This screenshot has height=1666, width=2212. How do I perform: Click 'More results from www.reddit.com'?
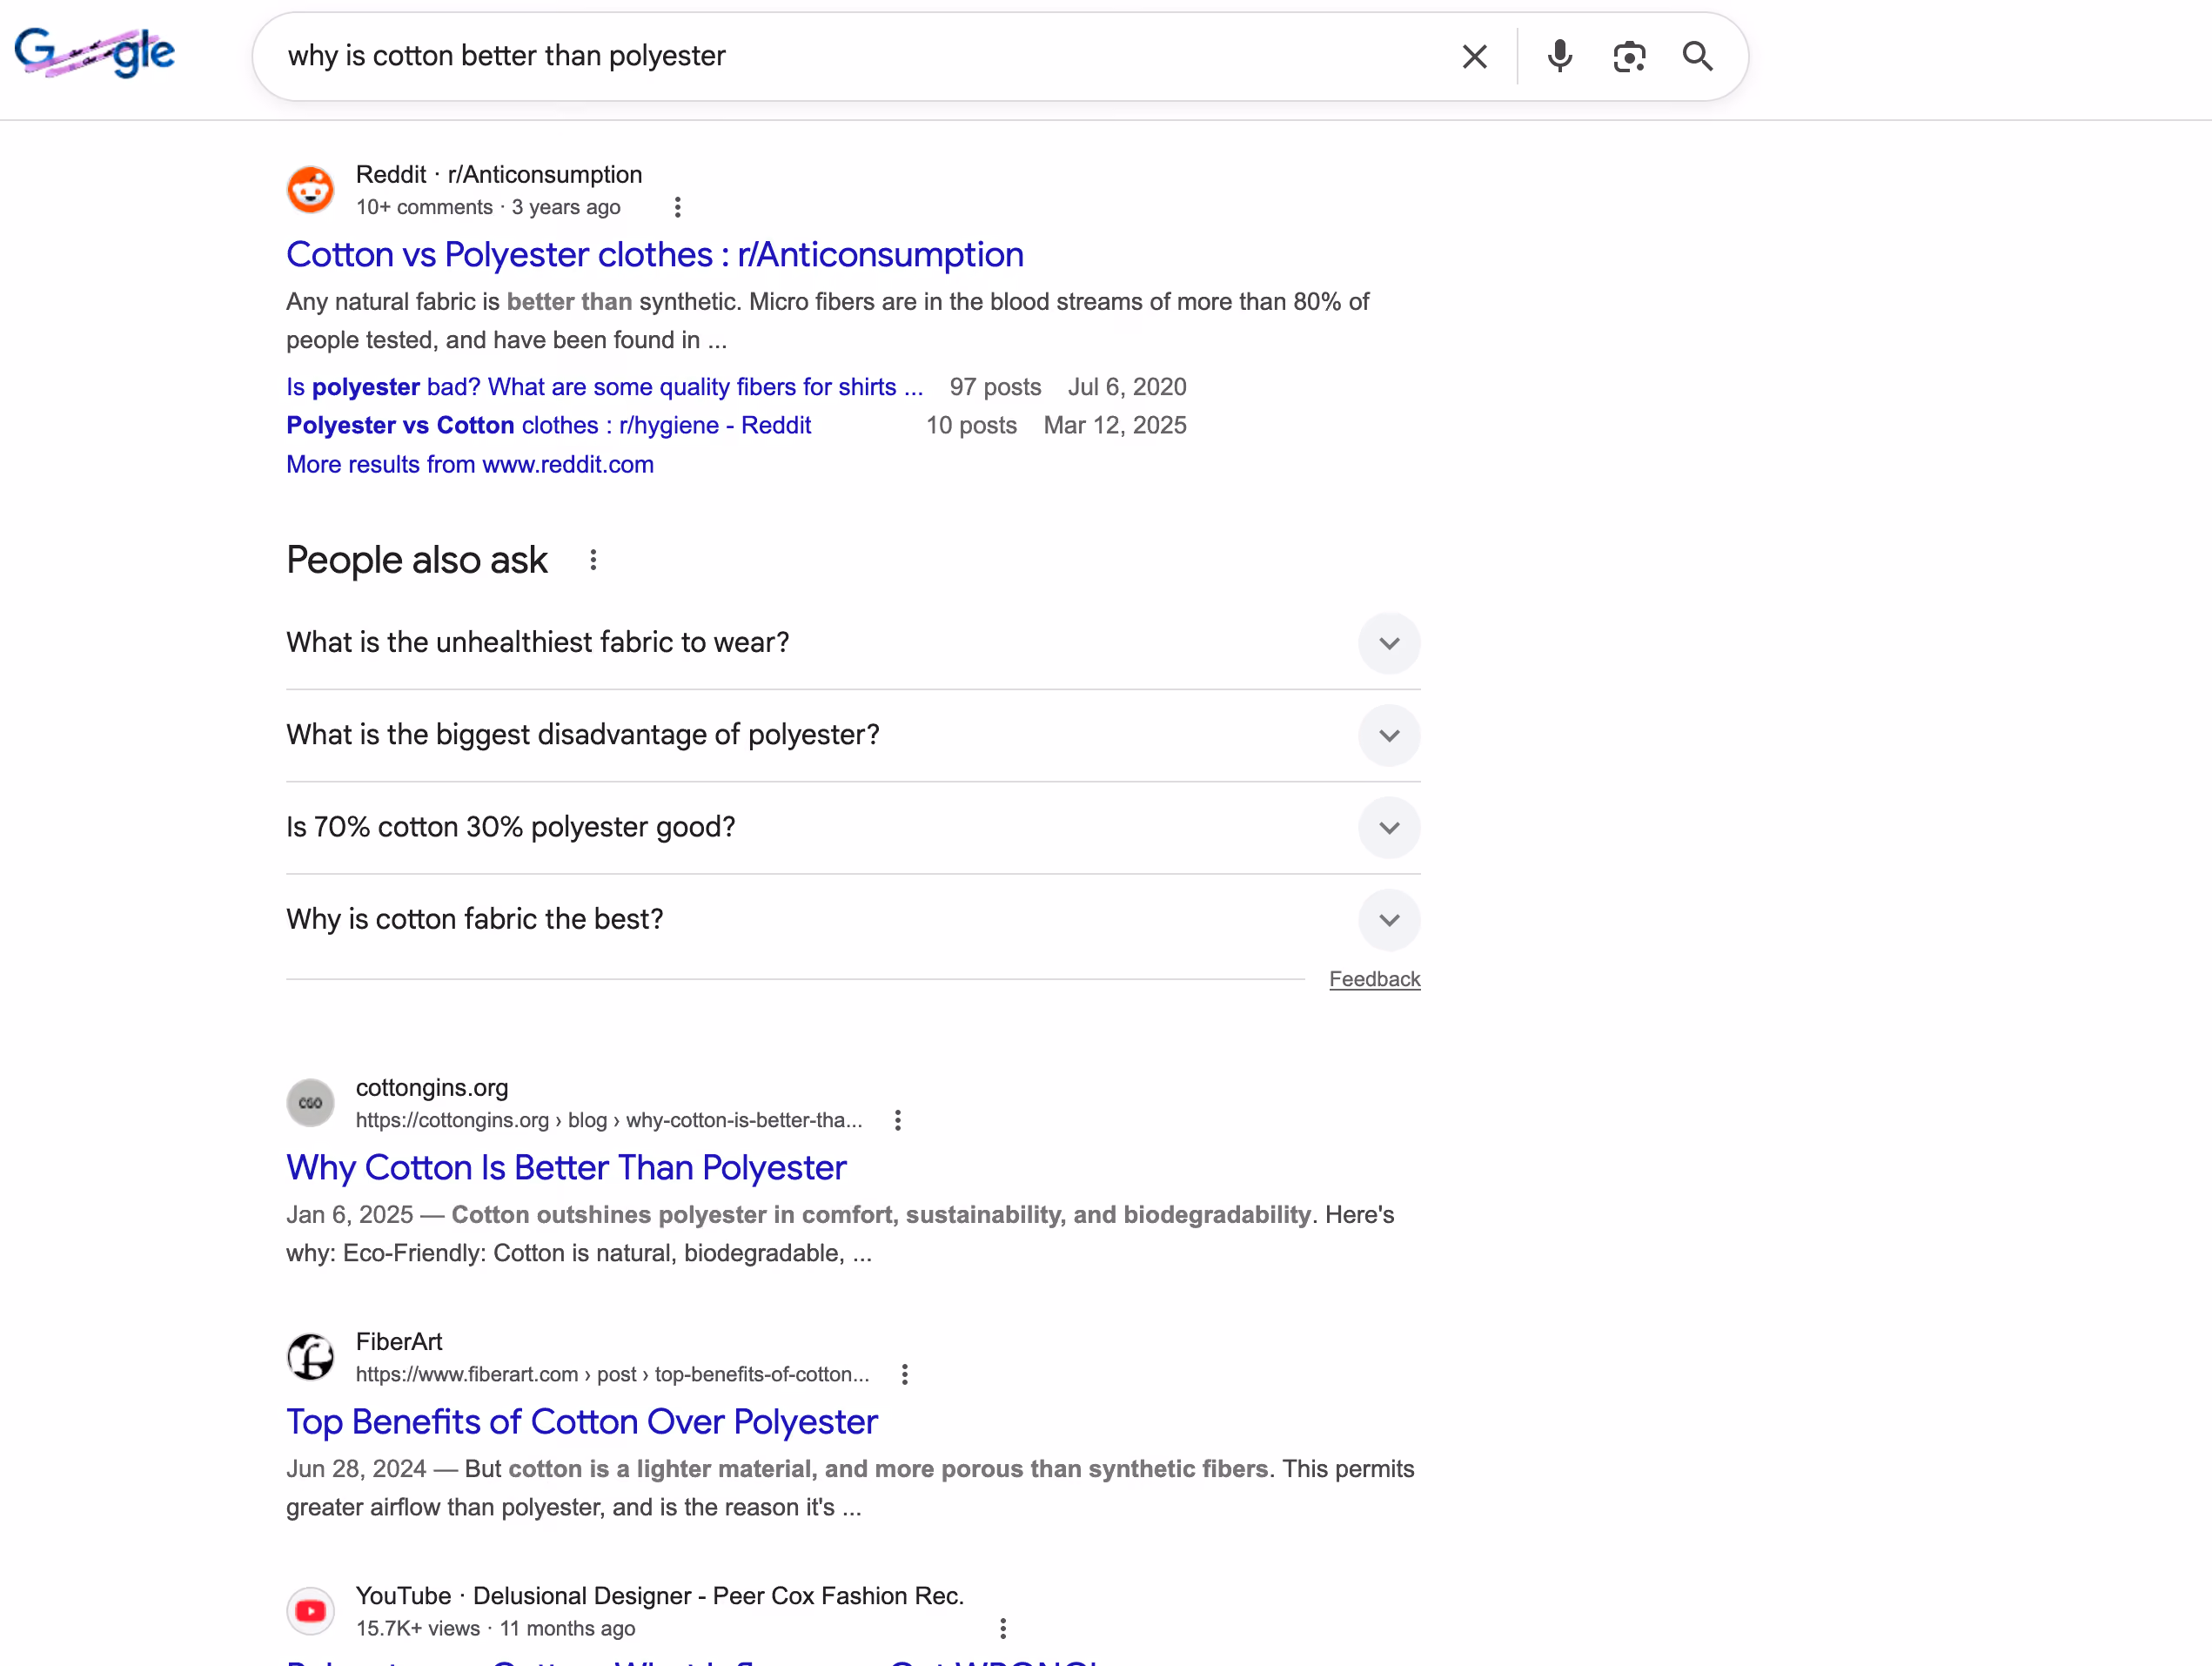(x=470, y=465)
